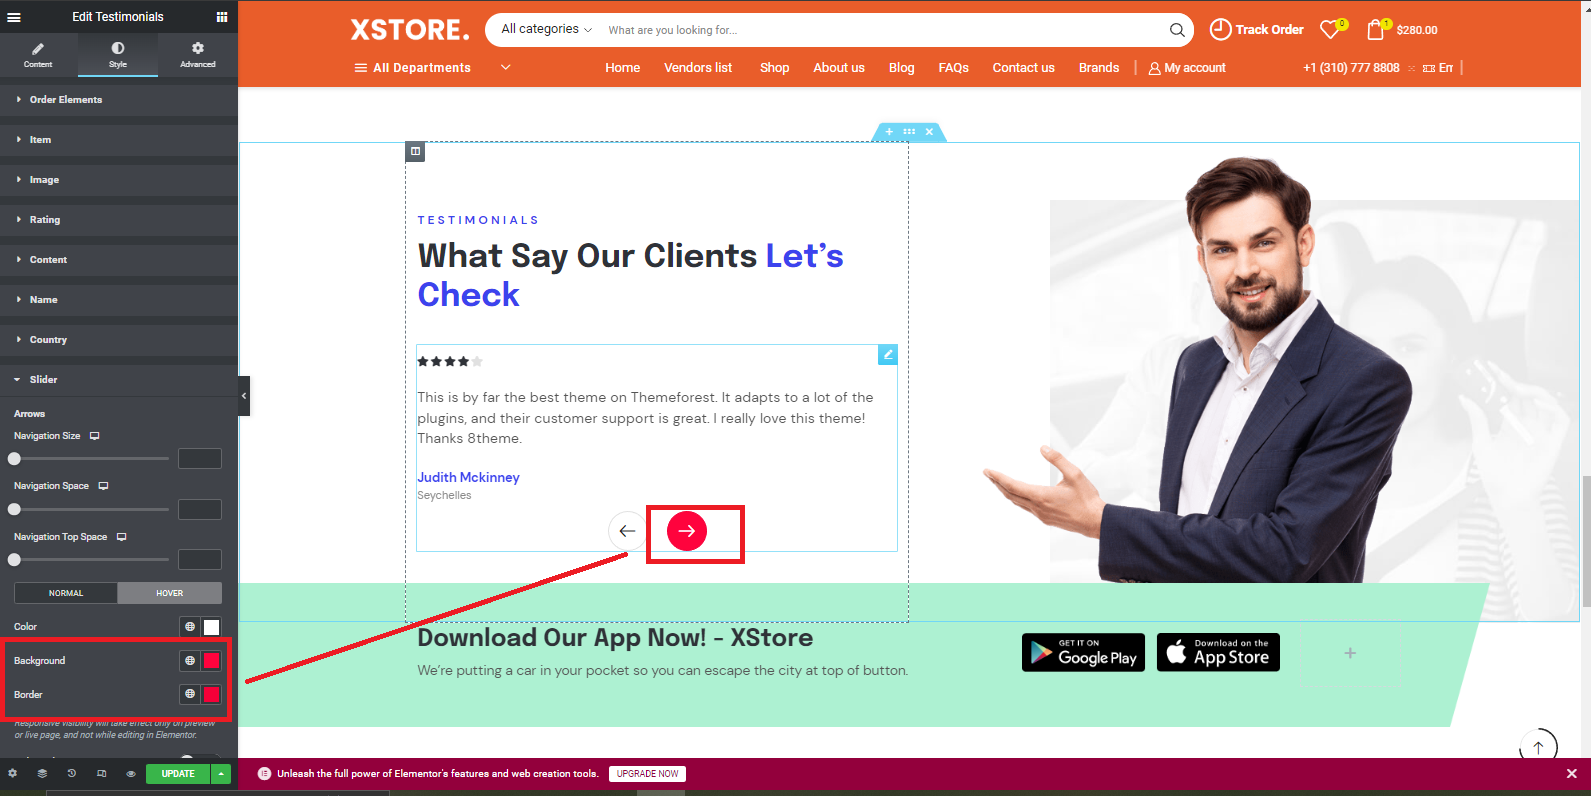Click the UPGRADE NOW button
Screen dimensions: 1591x796
pos(648,773)
